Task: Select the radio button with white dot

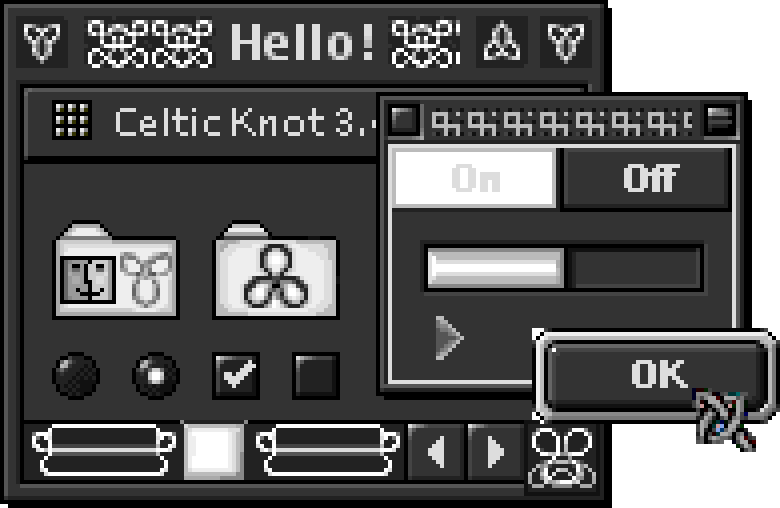Action: coord(156,376)
